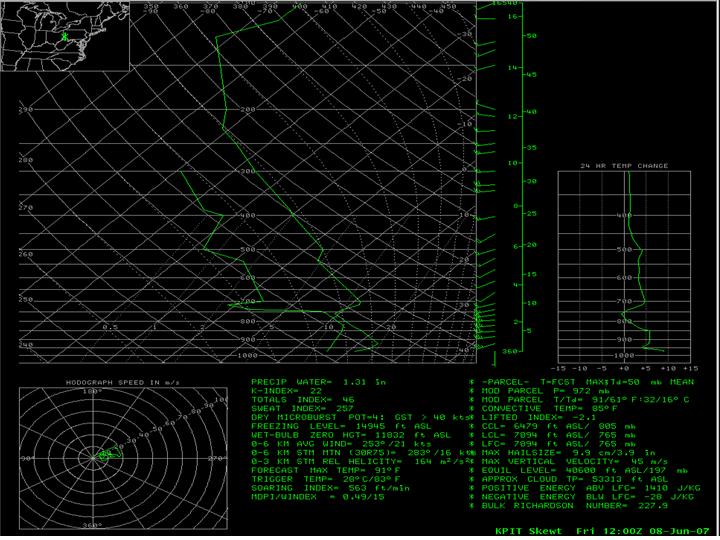This screenshot has width=720, height=540.
Task: Click the 'SWEAT INDEX= 257' readout
Action: pos(302,408)
